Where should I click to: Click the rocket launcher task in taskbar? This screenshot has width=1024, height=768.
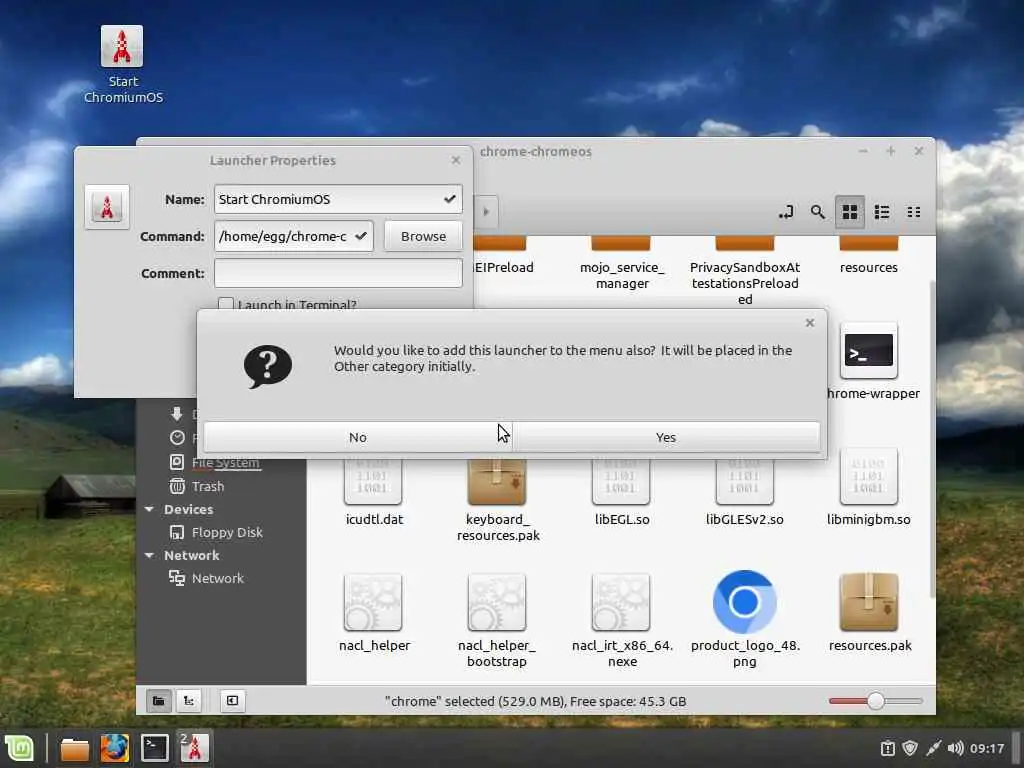[x=195, y=747]
